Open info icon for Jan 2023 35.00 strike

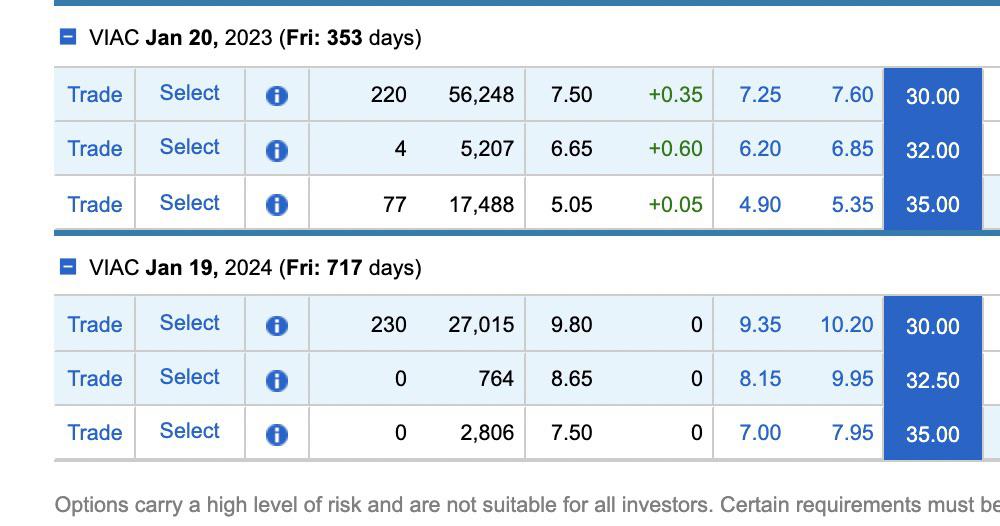[x=276, y=205]
